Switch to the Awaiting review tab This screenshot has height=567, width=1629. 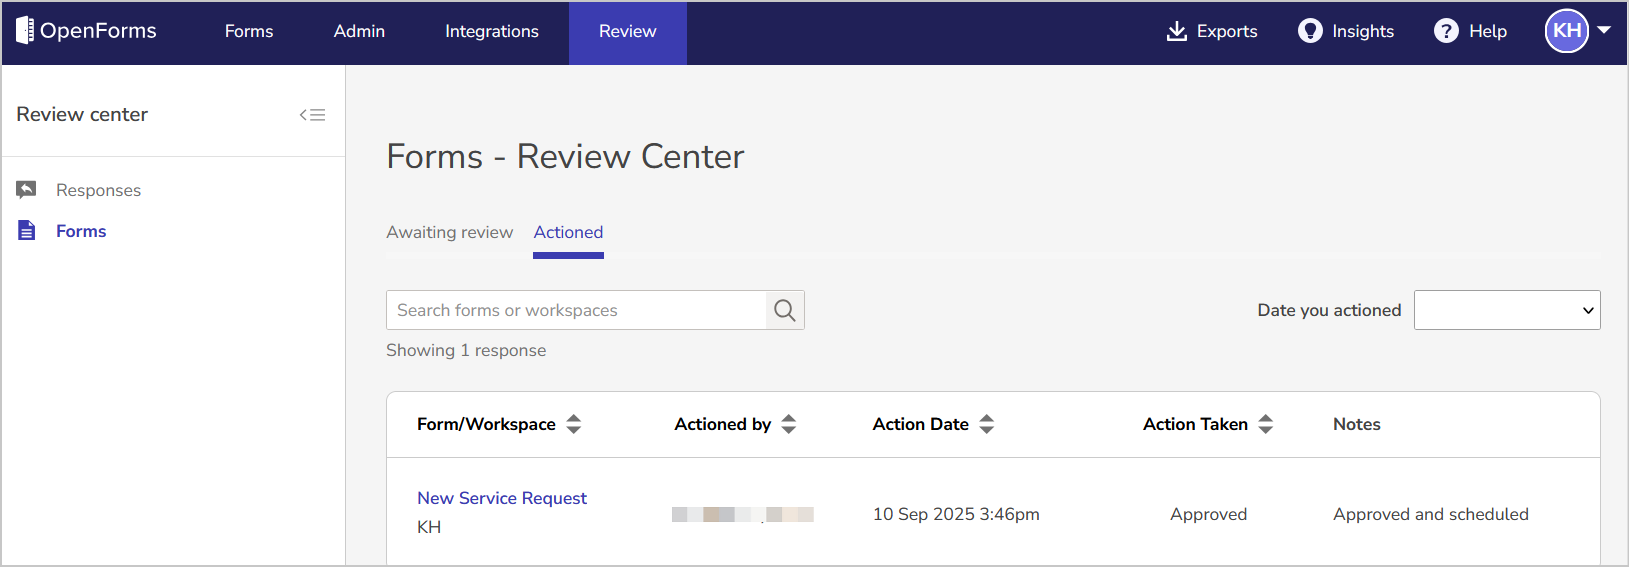(x=450, y=232)
